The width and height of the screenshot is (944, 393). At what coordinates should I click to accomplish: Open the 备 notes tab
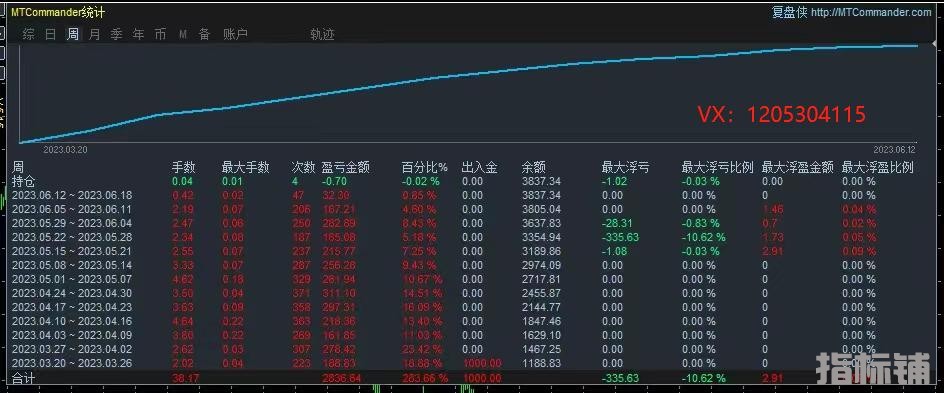pyautogui.click(x=205, y=34)
